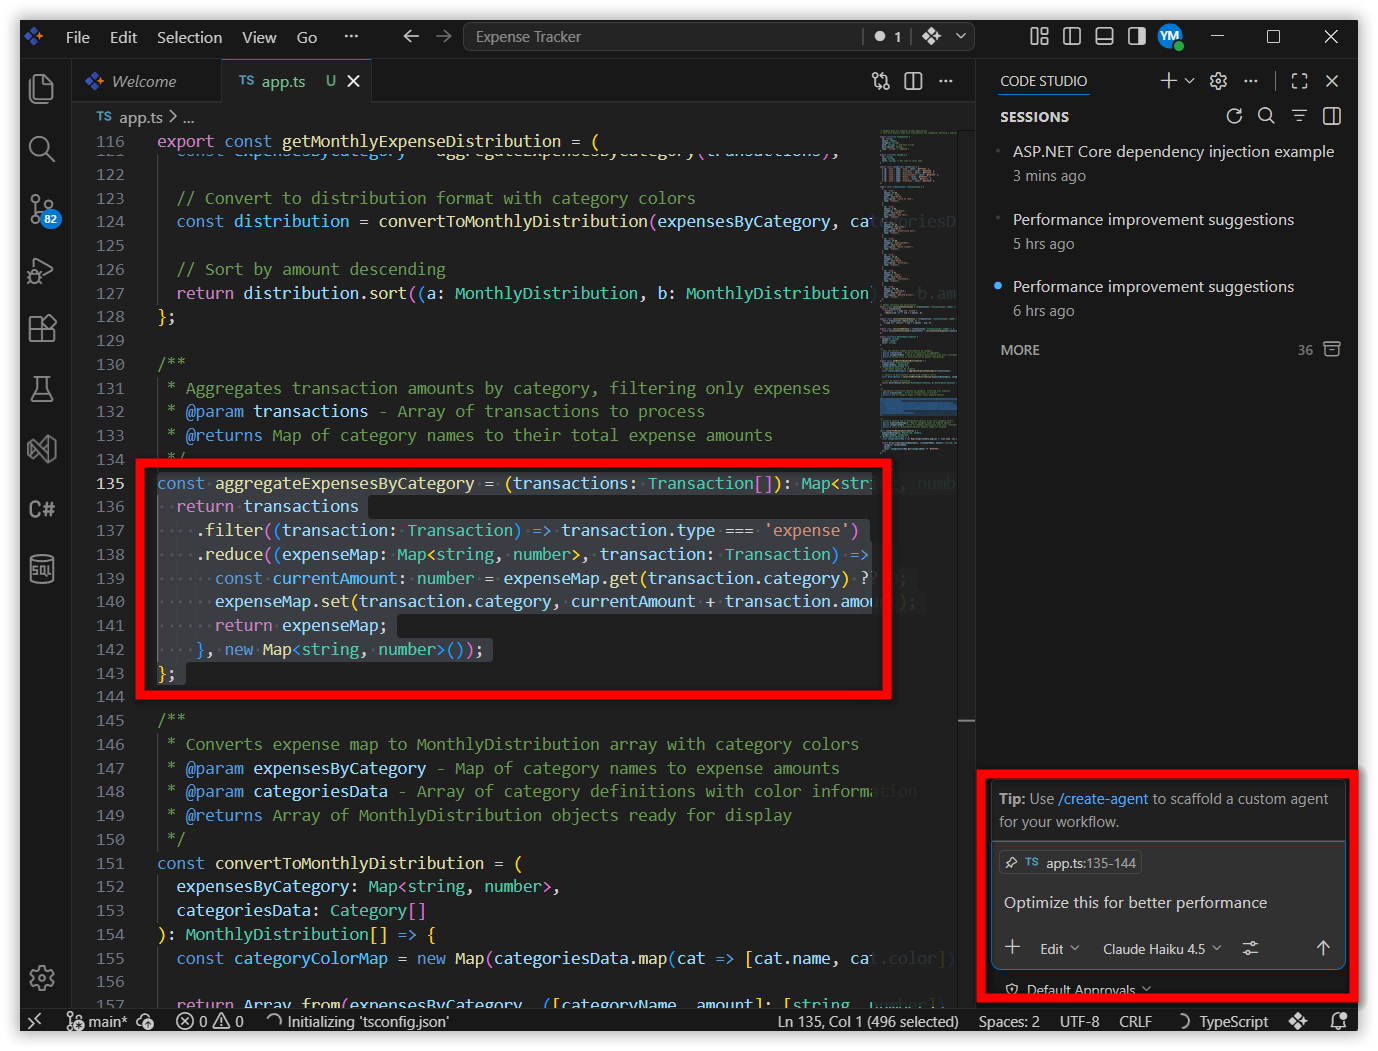The width and height of the screenshot is (1378, 1051).
Task: Search sessions with the magnifier icon
Action: coord(1266,116)
